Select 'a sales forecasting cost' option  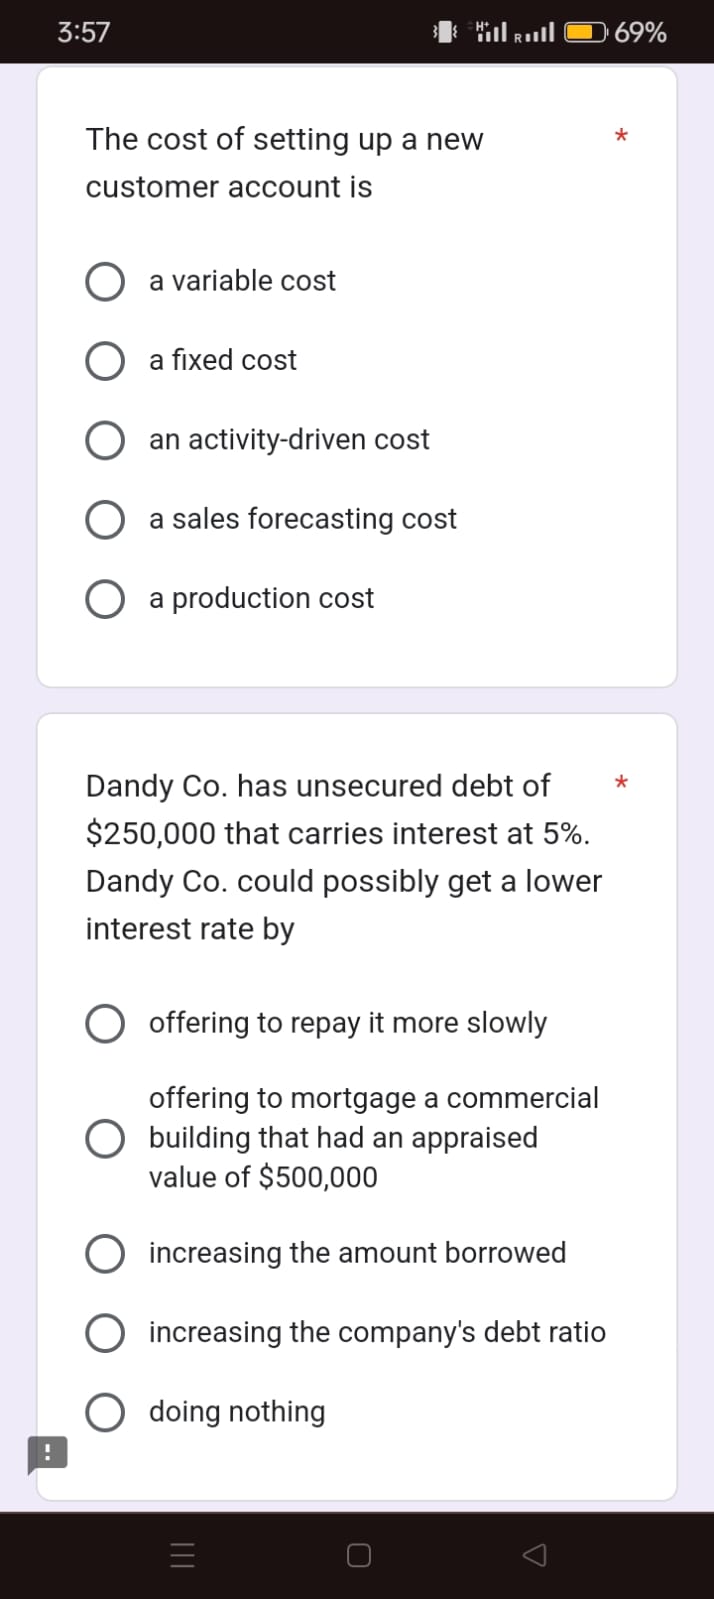coord(105,519)
